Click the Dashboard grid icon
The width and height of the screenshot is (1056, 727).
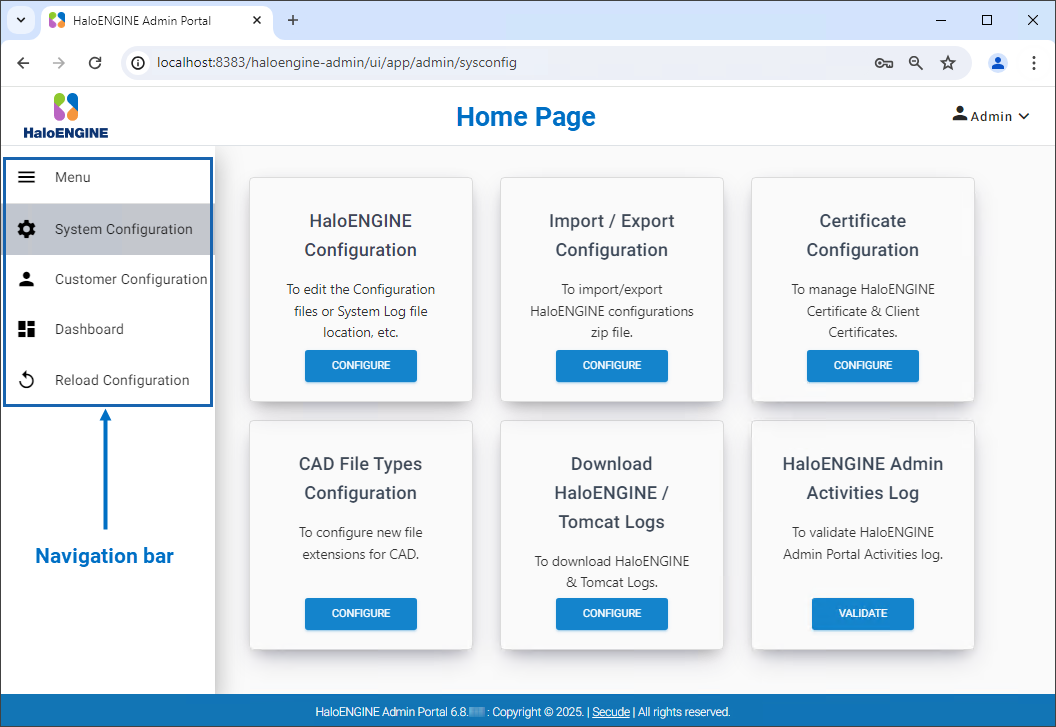[x=27, y=329]
